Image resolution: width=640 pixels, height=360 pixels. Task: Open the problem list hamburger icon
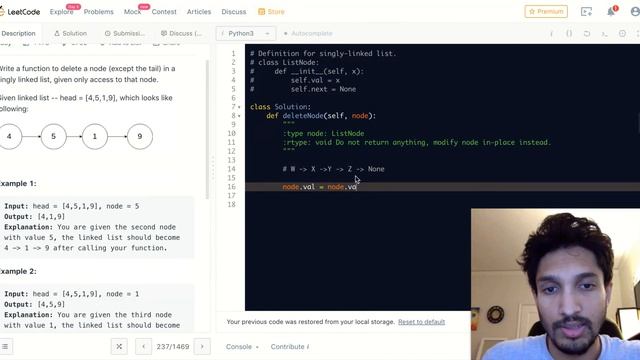click(x=5, y=347)
